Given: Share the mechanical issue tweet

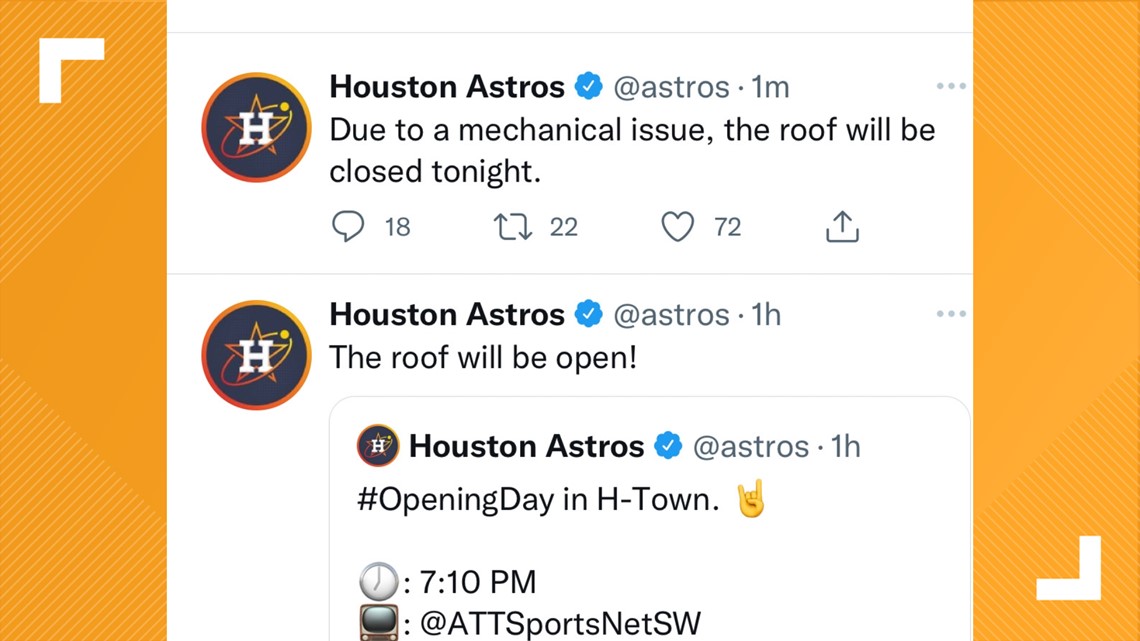Looking at the screenshot, I should [842, 226].
